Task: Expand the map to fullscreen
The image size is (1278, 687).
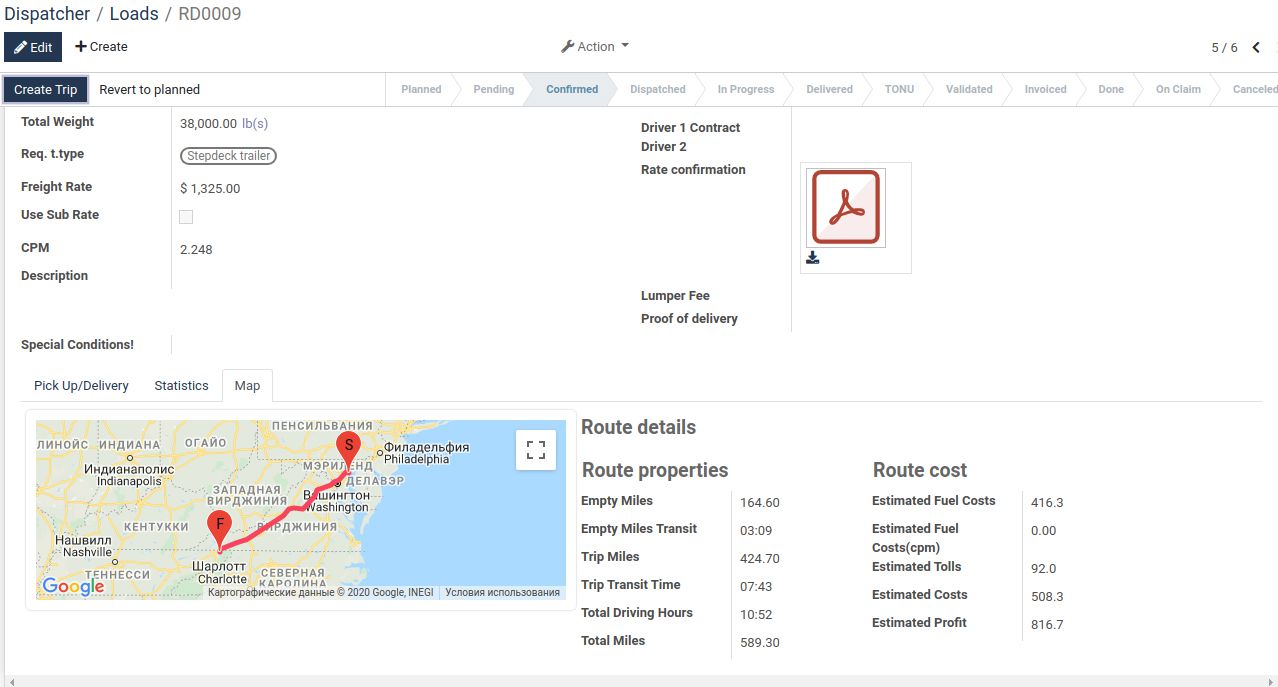Action: tap(536, 450)
